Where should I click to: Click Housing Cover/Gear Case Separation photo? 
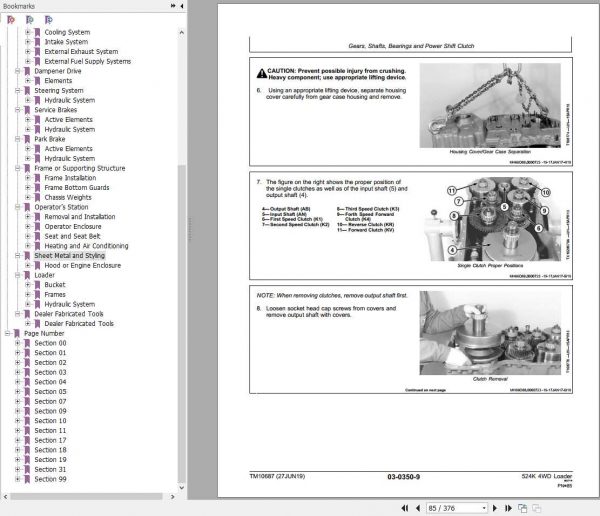pyautogui.click(x=490, y=105)
